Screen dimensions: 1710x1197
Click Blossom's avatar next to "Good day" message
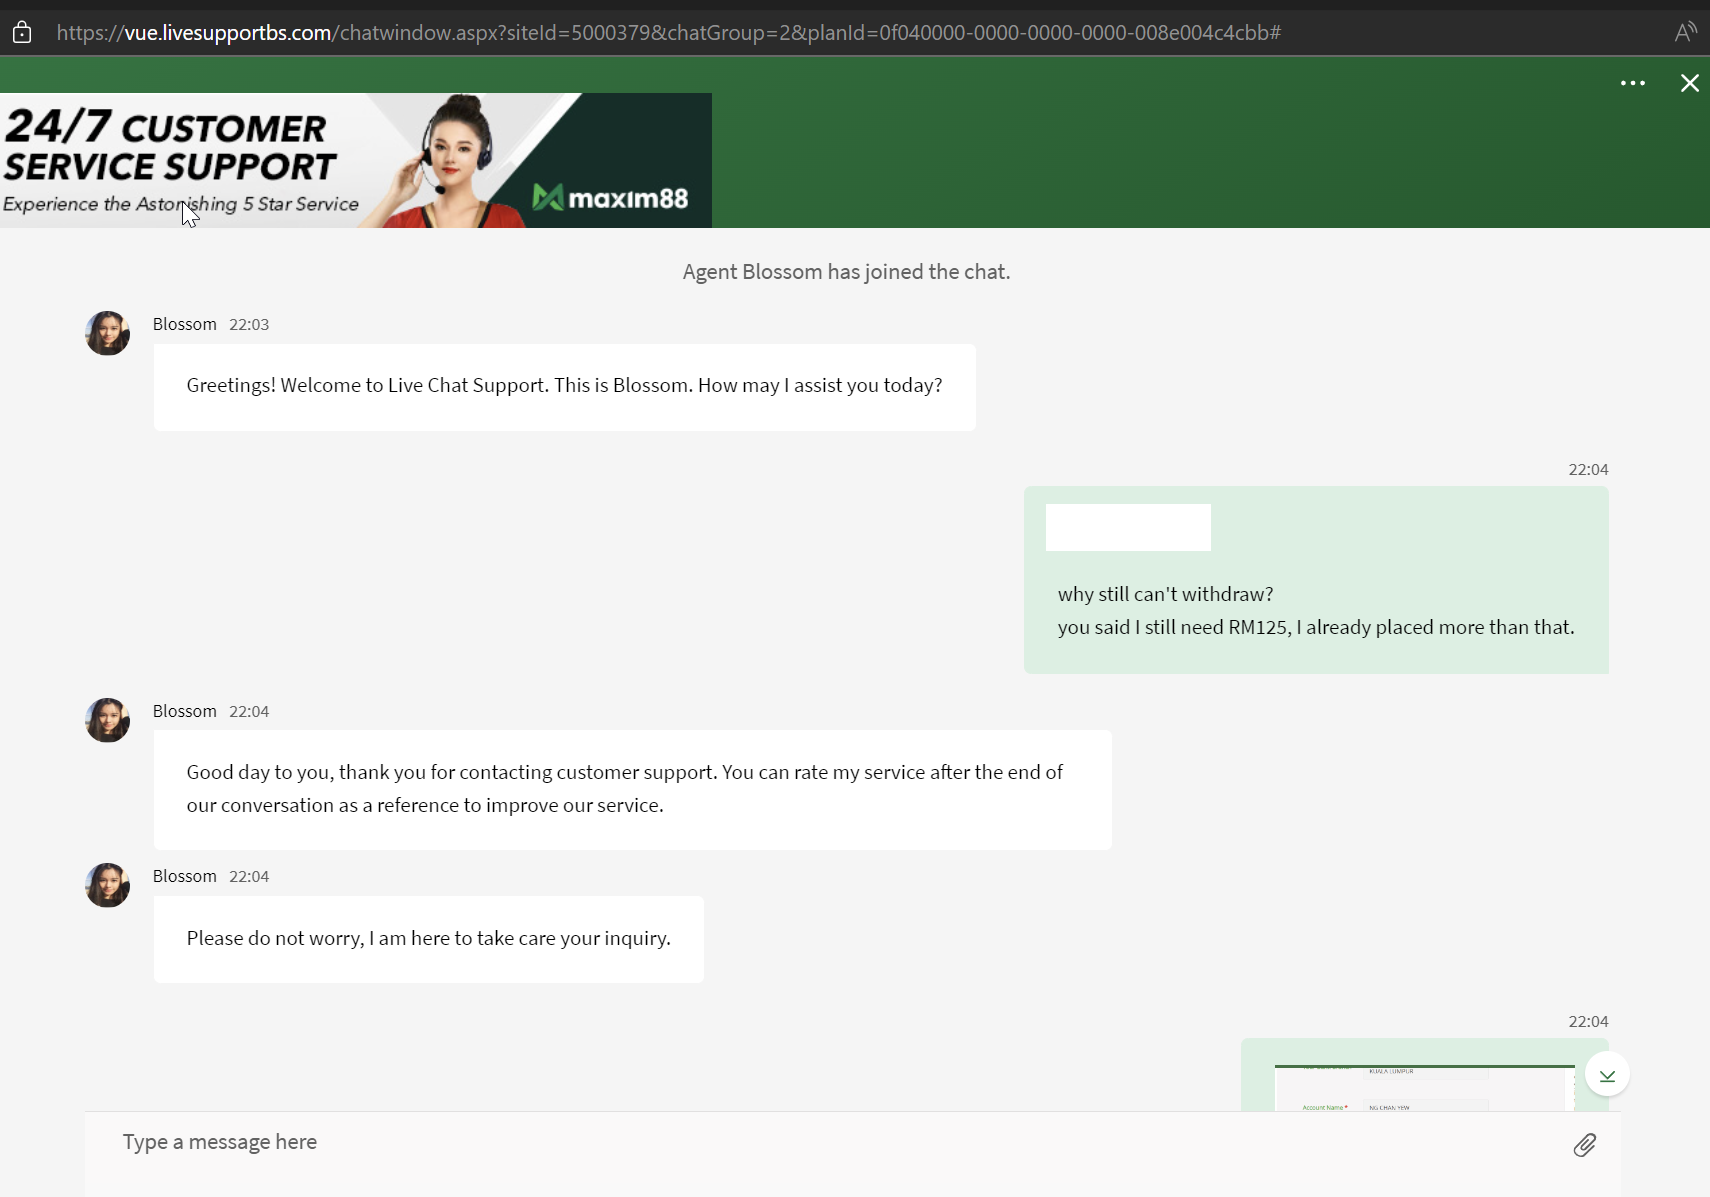click(108, 720)
